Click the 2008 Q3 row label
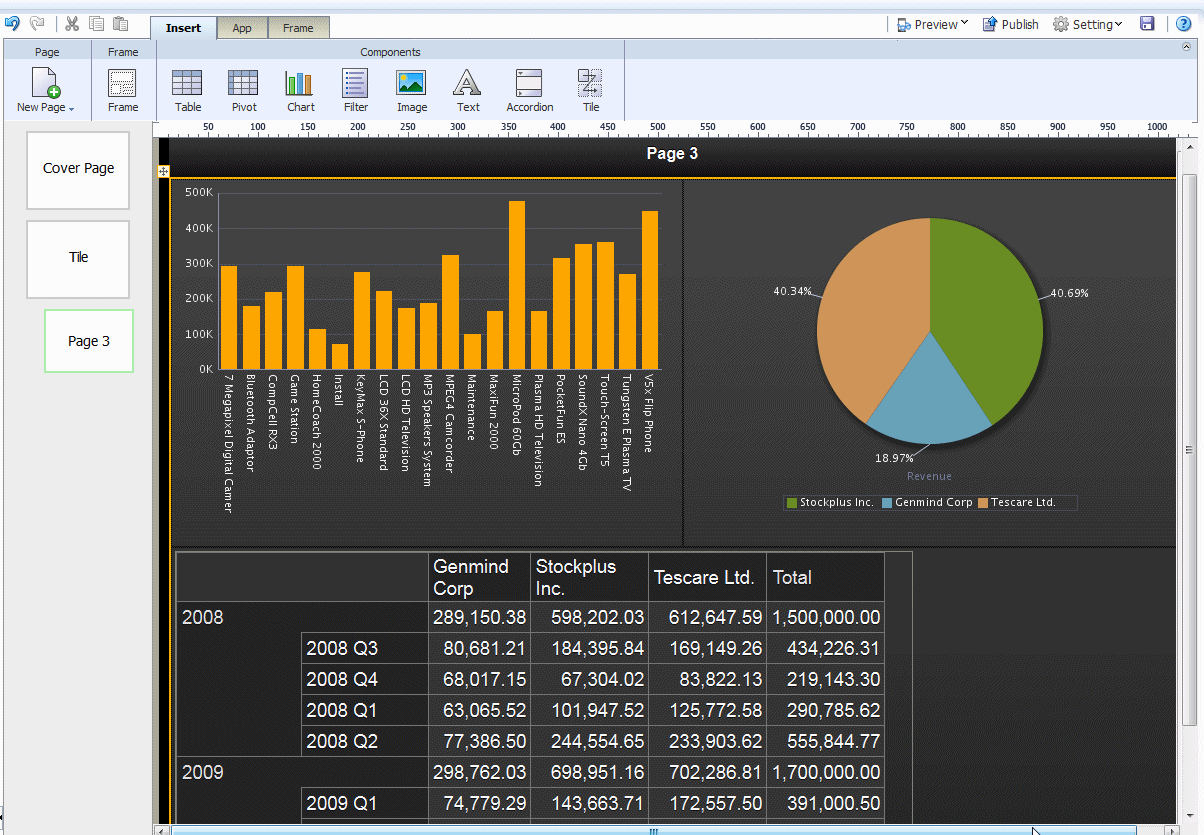The image size is (1204, 835). 364,648
